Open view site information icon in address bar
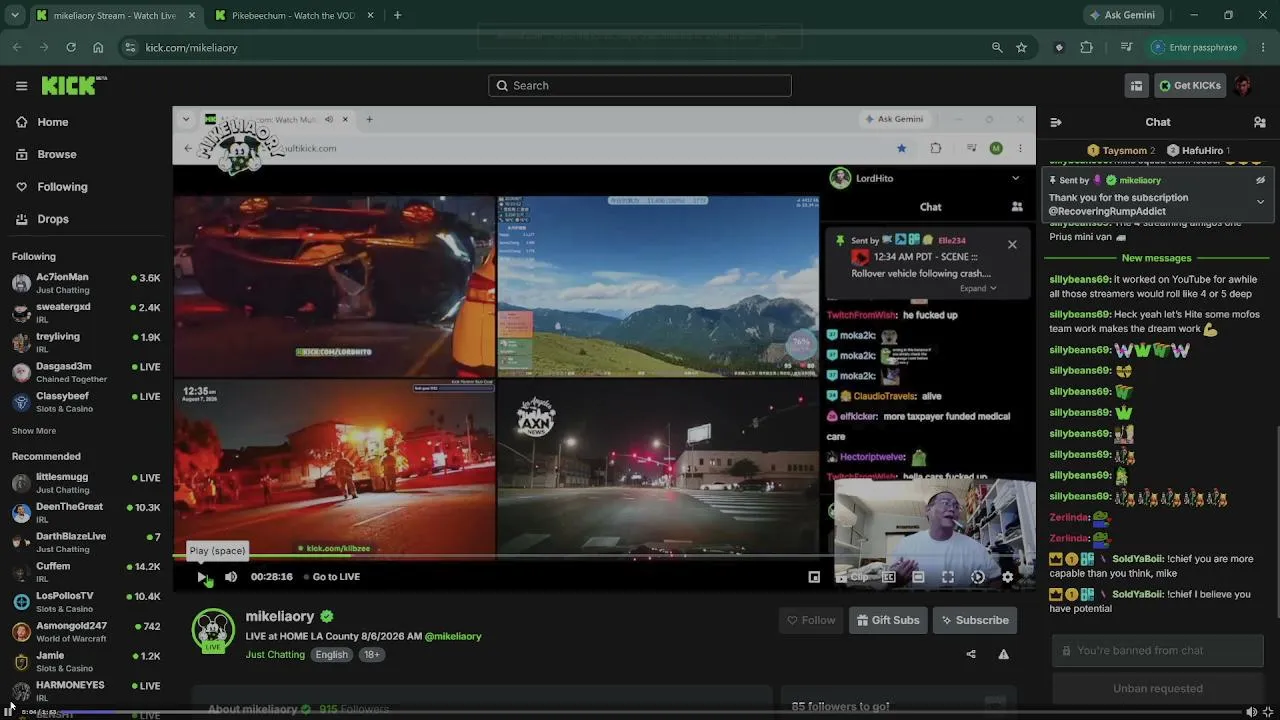This screenshot has width=1280, height=720. [130, 47]
